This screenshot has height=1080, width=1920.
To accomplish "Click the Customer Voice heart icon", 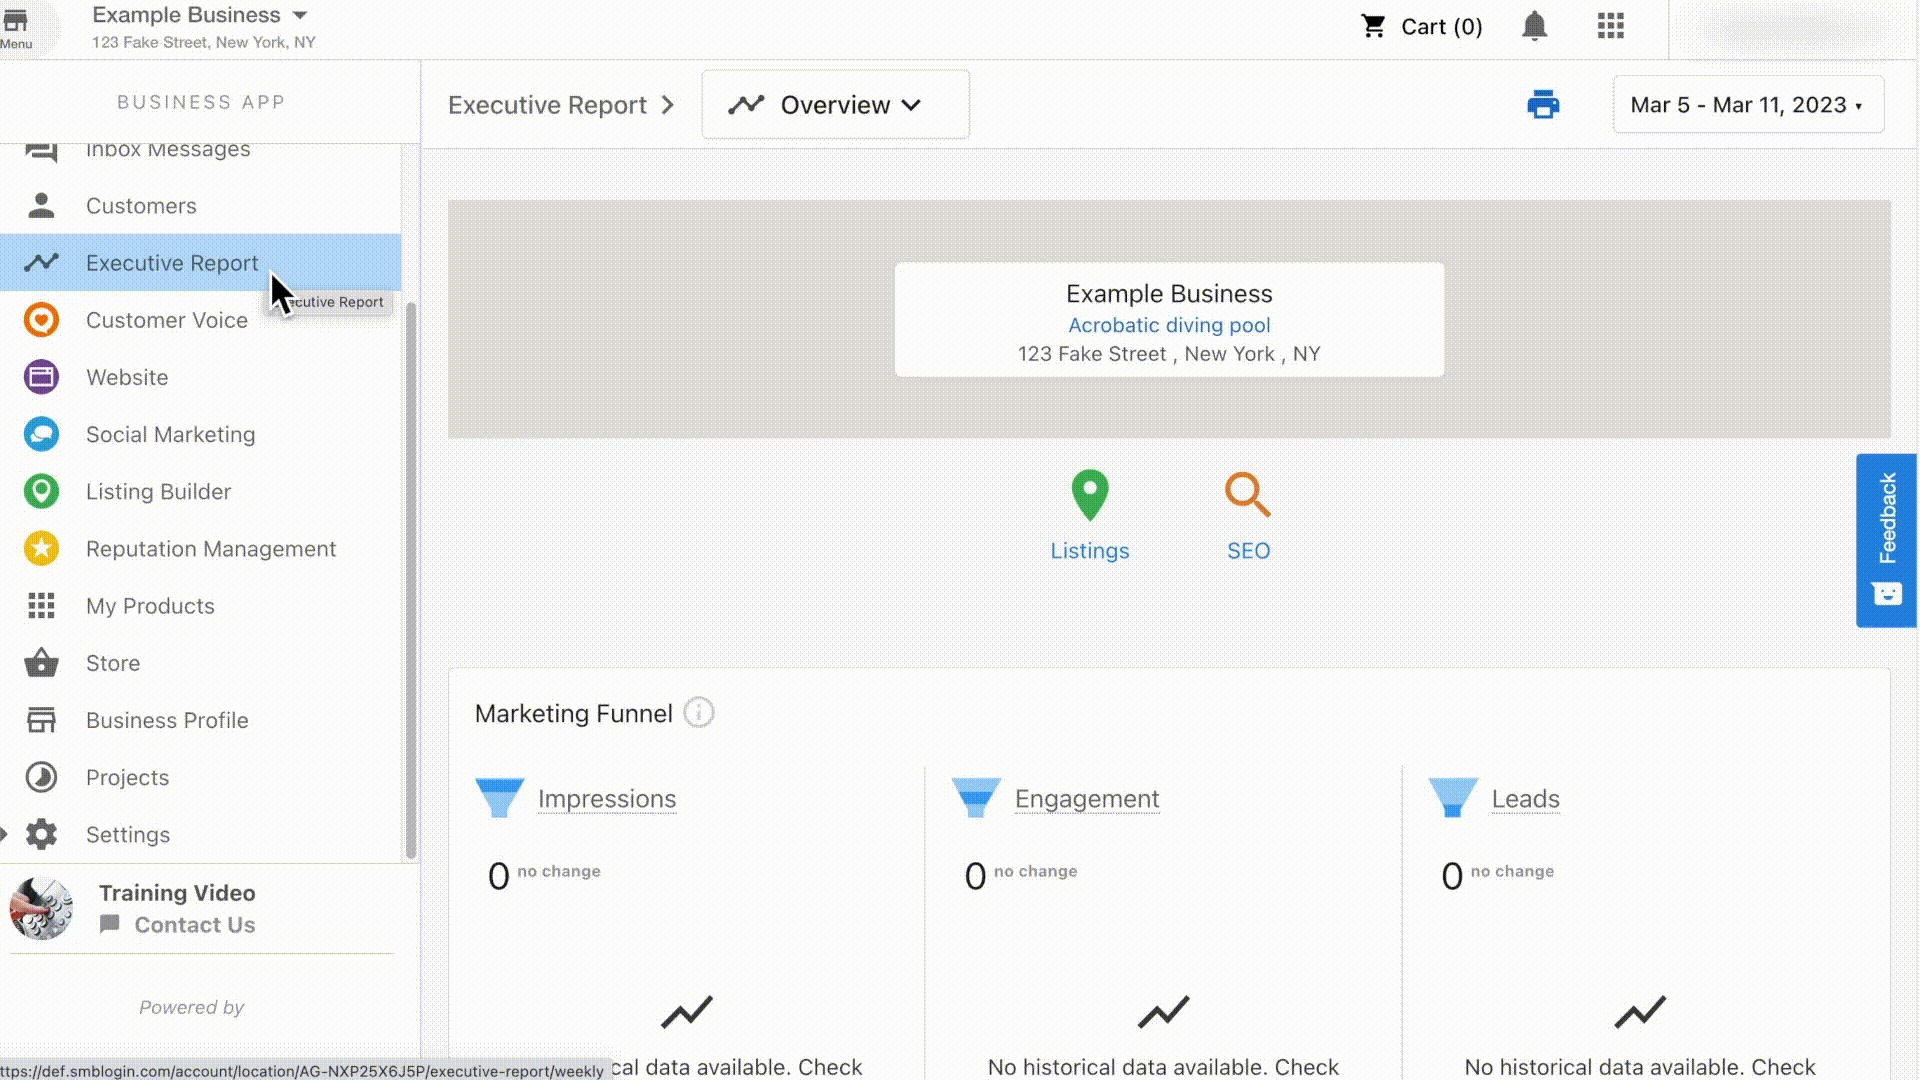I will click(41, 320).
